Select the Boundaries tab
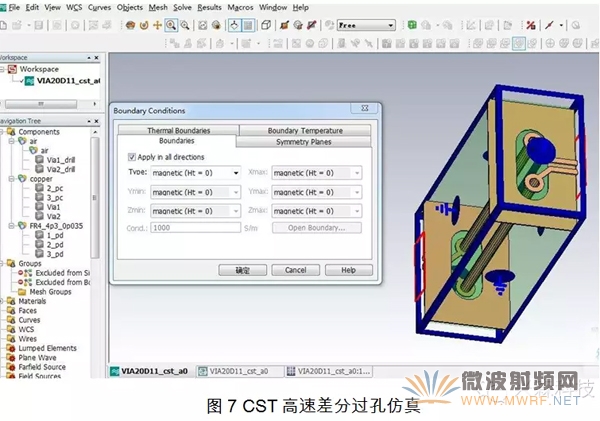Screen dimensions: 600x421 tap(177, 141)
